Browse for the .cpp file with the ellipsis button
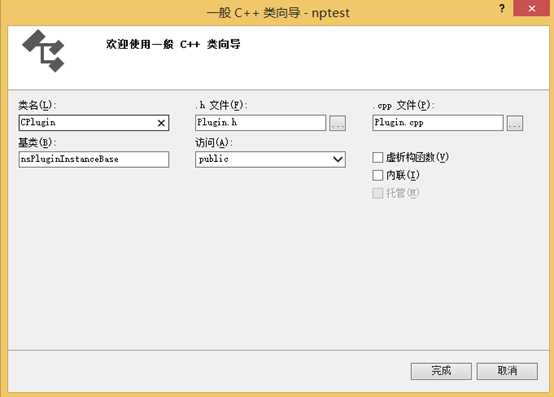This screenshot has width=554, height=397. point(515,123)
